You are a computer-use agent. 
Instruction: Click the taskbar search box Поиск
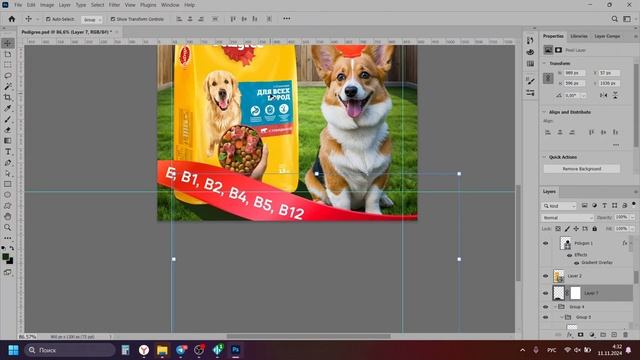[x=69, y=350]
